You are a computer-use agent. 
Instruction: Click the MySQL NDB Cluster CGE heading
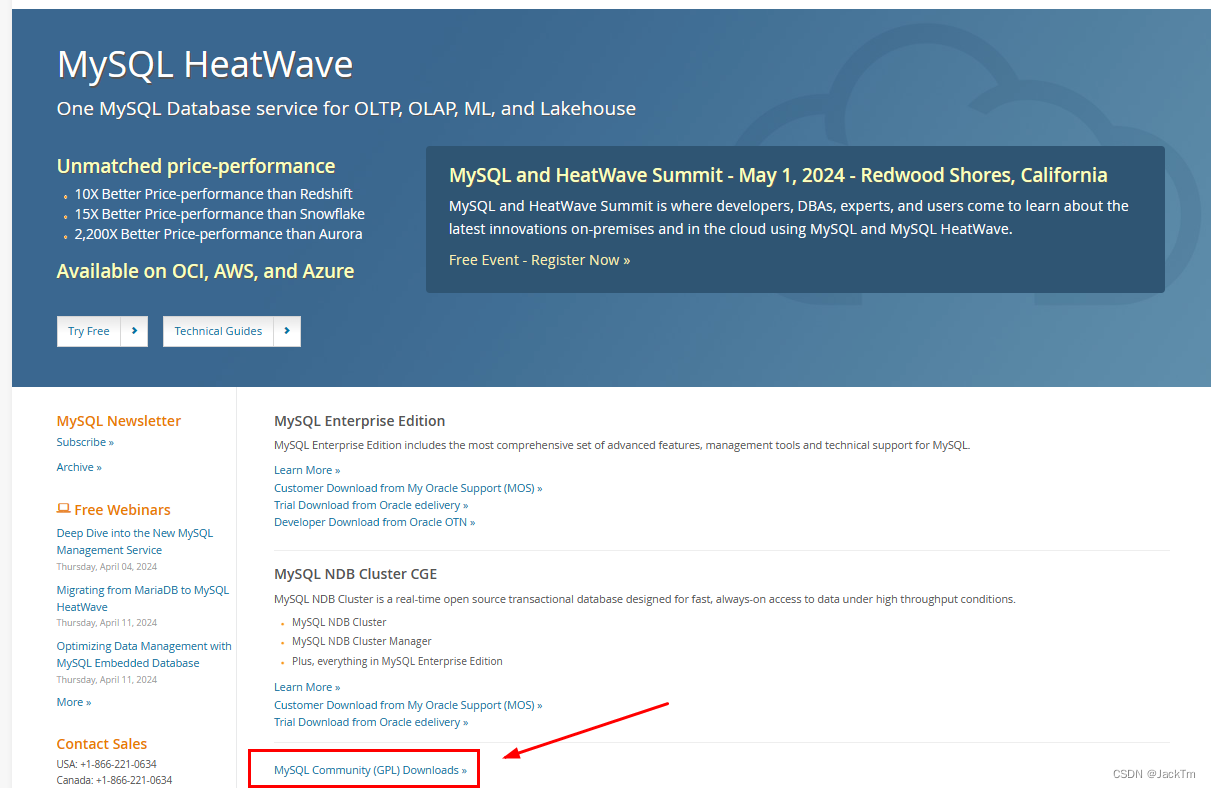[355, 574]
